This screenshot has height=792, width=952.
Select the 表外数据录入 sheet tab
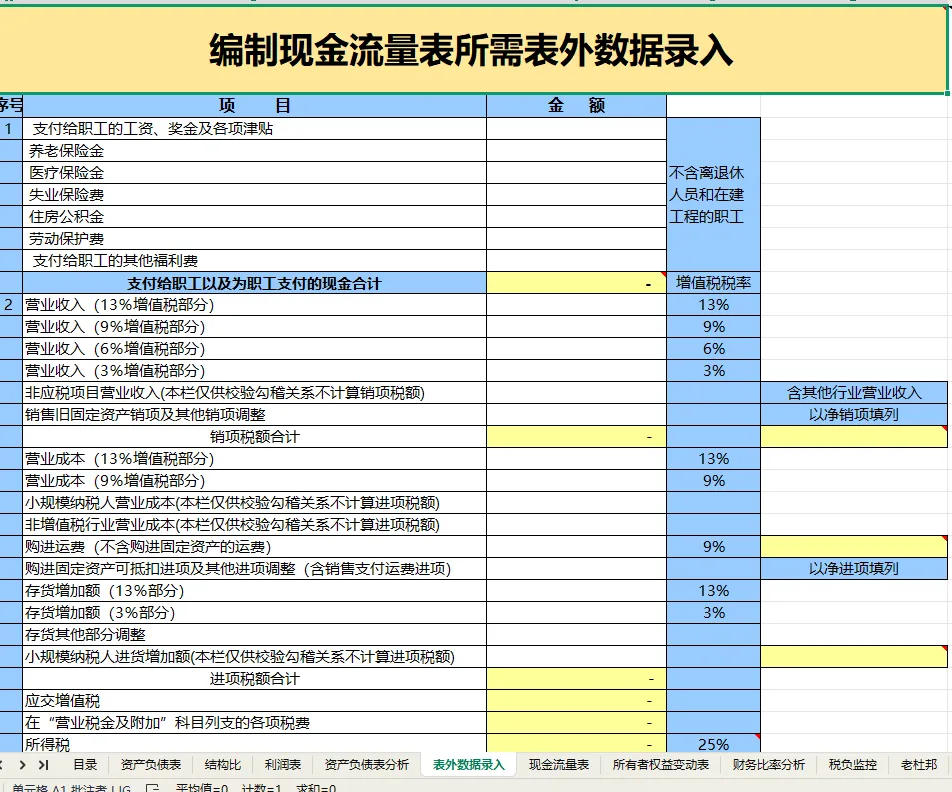(469, 765)
